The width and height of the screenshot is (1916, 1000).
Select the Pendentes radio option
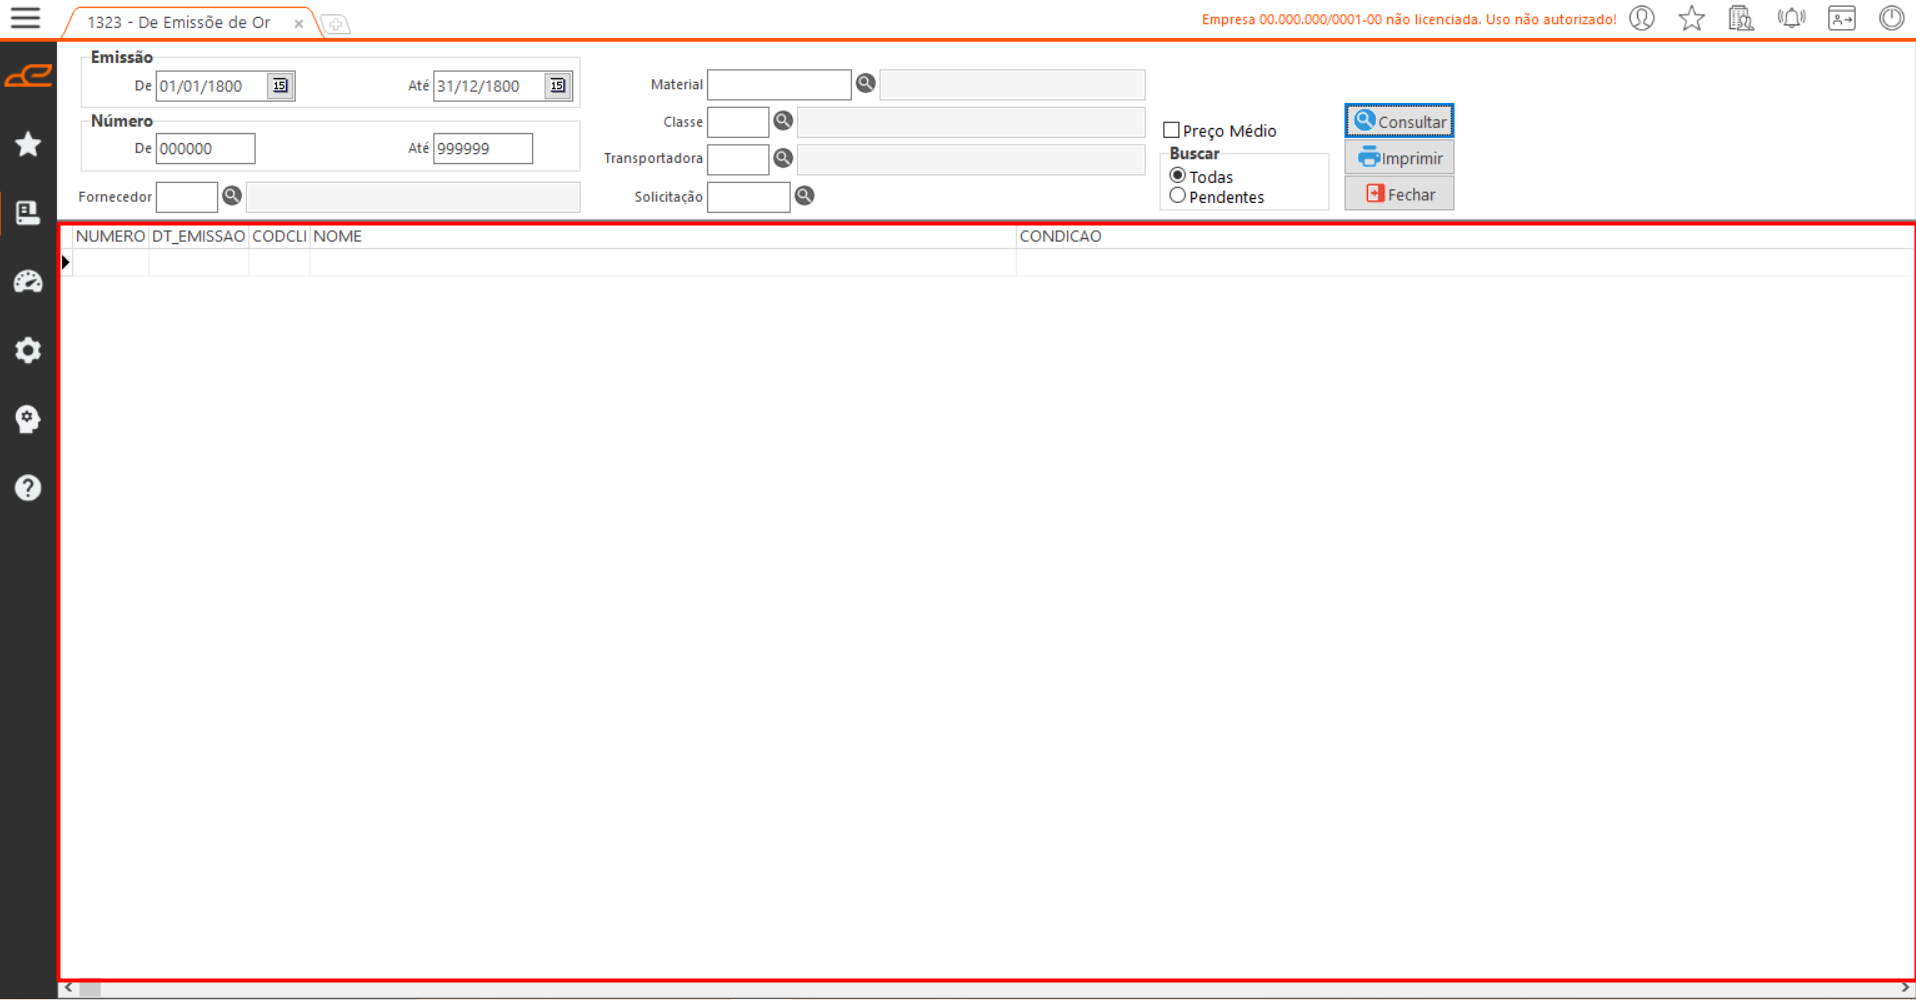click(1178, 196)
